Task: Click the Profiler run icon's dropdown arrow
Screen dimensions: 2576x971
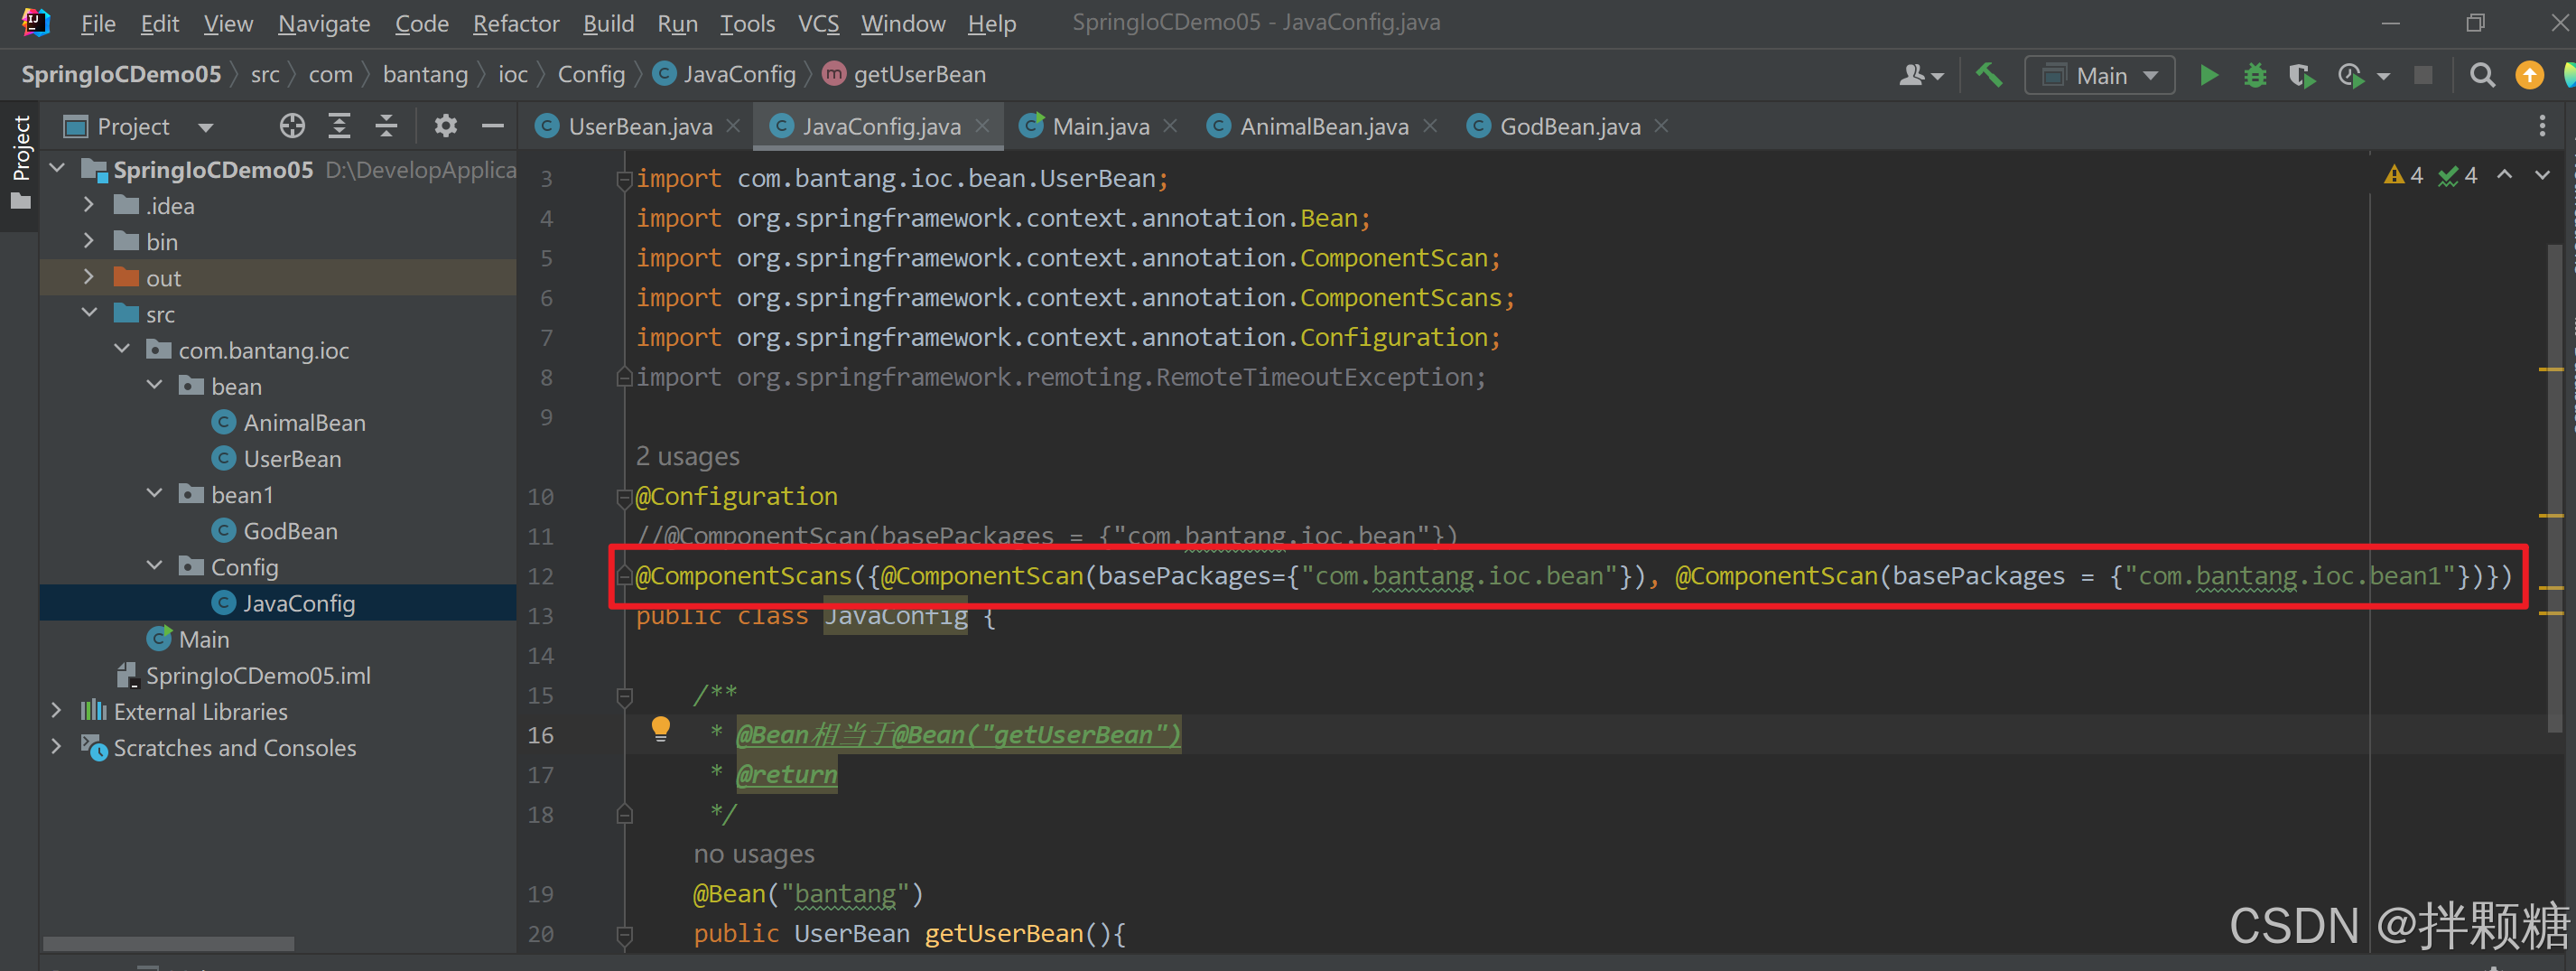Action: click(x=2384, y=76)
